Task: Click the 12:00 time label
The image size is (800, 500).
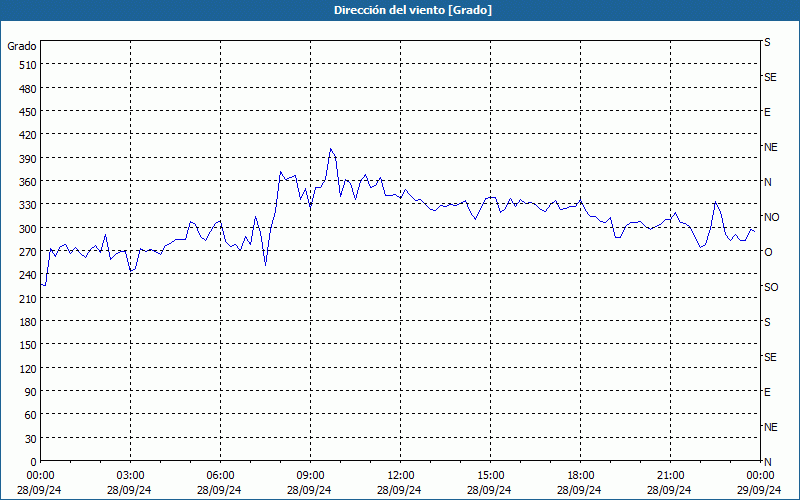Action: tap(401, 476)
